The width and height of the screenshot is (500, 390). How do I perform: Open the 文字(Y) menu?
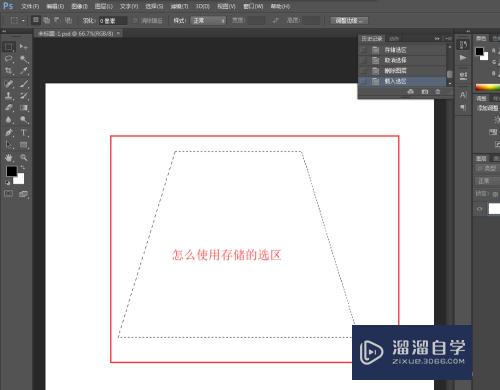coord(129,6)
